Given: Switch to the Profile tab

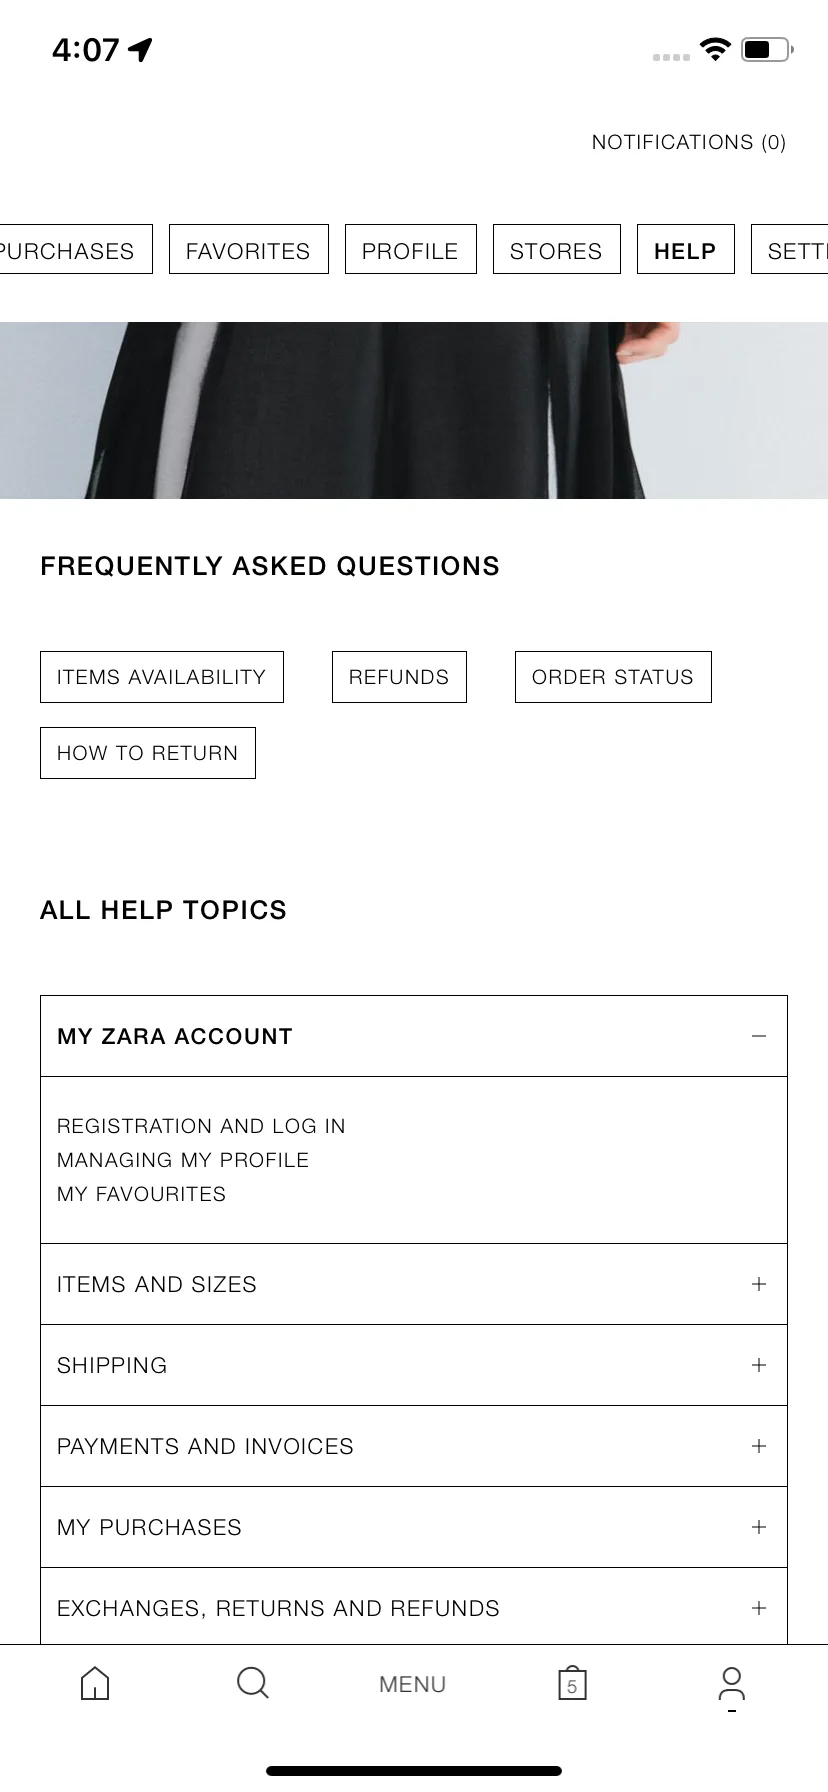Looking at the screenshot, I should (411, 250).
